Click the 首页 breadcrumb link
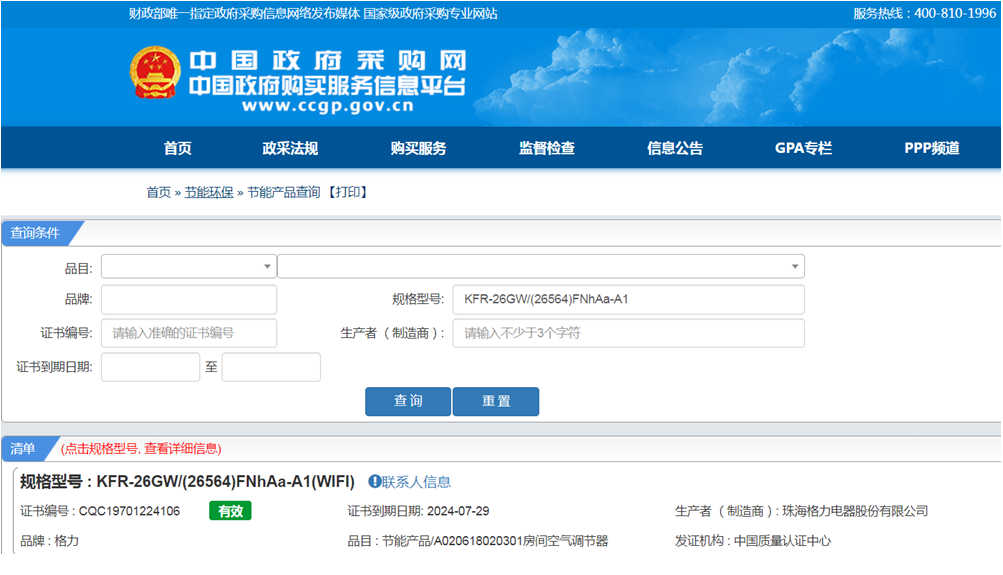This screenshot has width=1003, height=575. 159,192
